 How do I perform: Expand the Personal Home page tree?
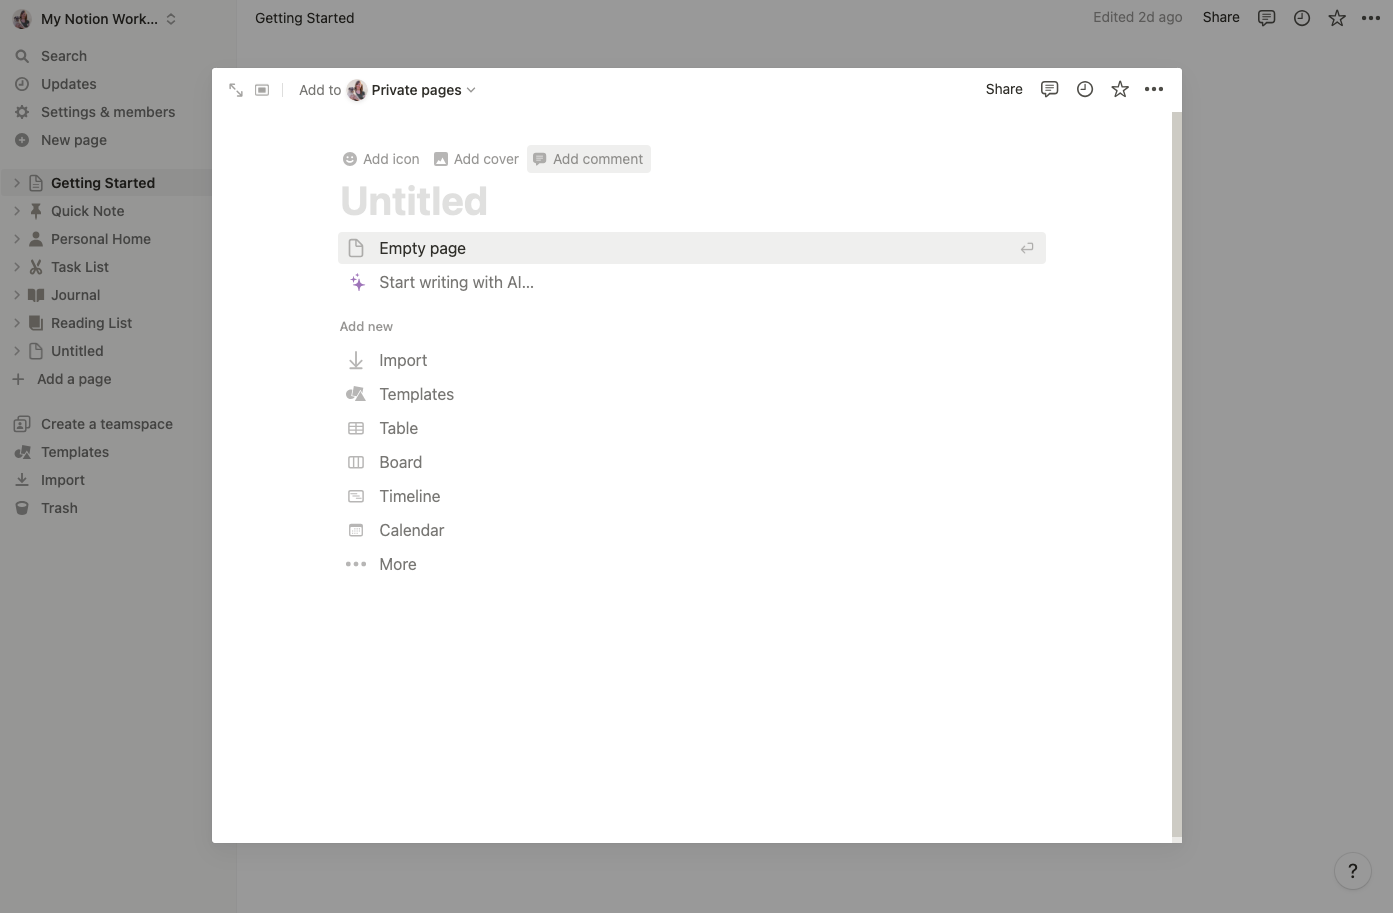point(17,239)
